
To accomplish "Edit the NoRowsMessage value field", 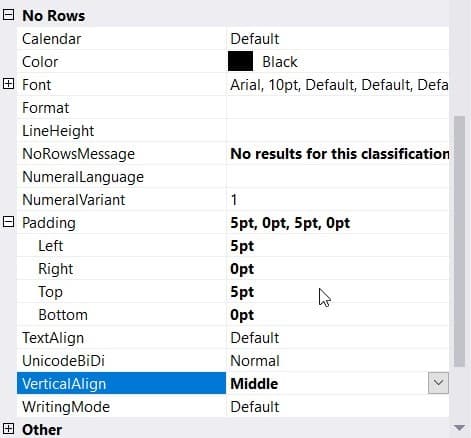I will [337, 154].
